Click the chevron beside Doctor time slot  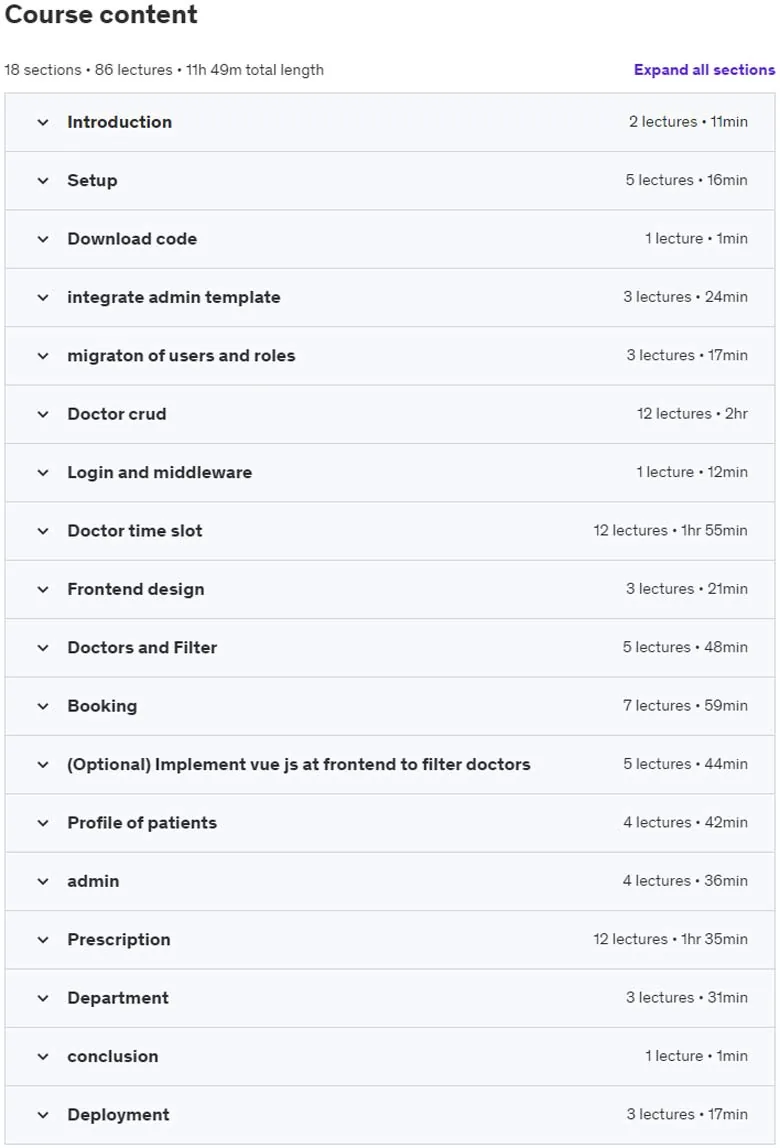point(43,531)
